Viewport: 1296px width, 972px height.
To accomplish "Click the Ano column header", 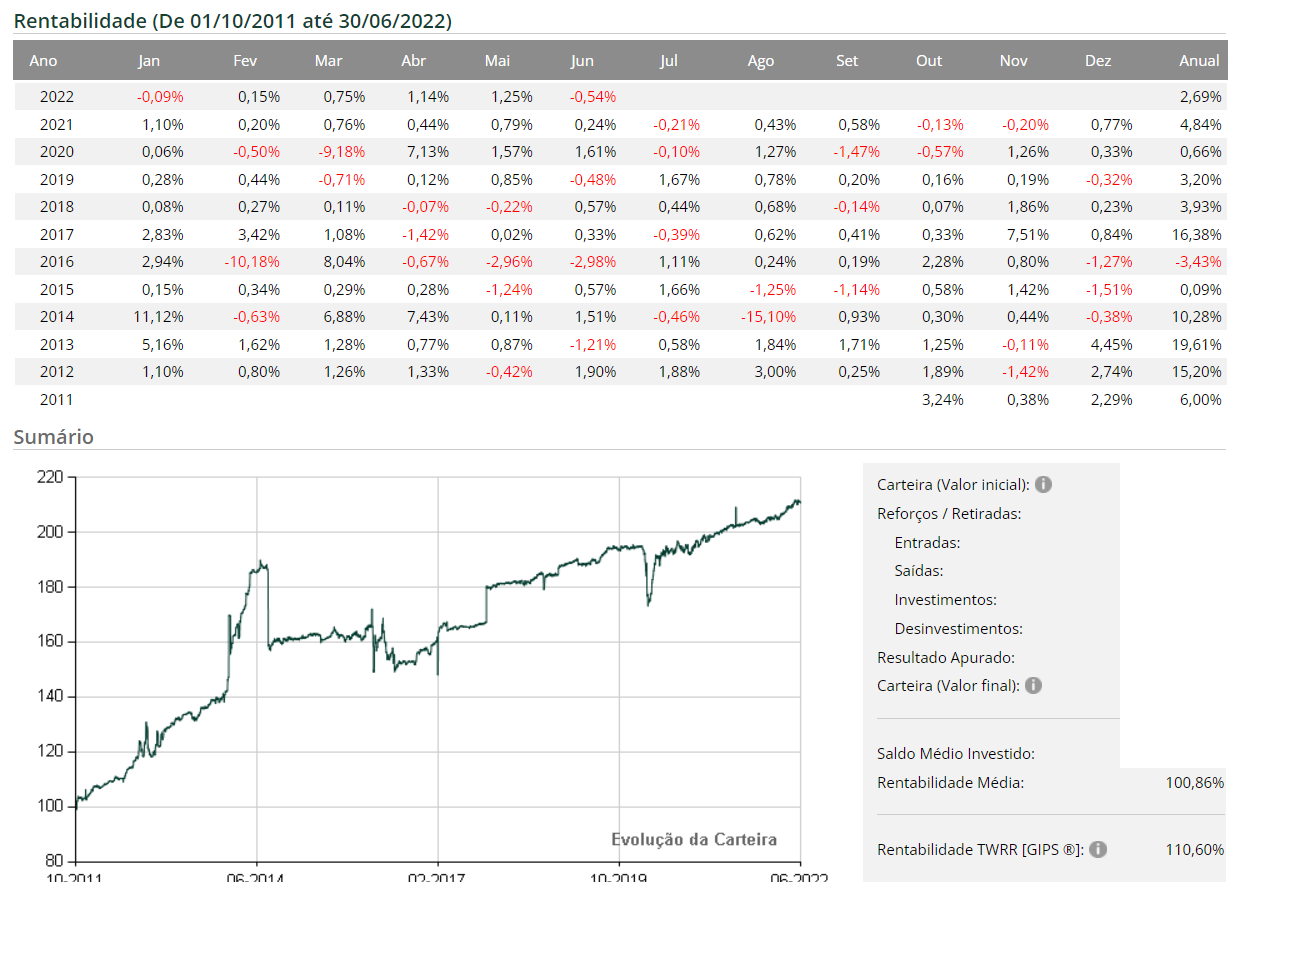I will point(43,61).
